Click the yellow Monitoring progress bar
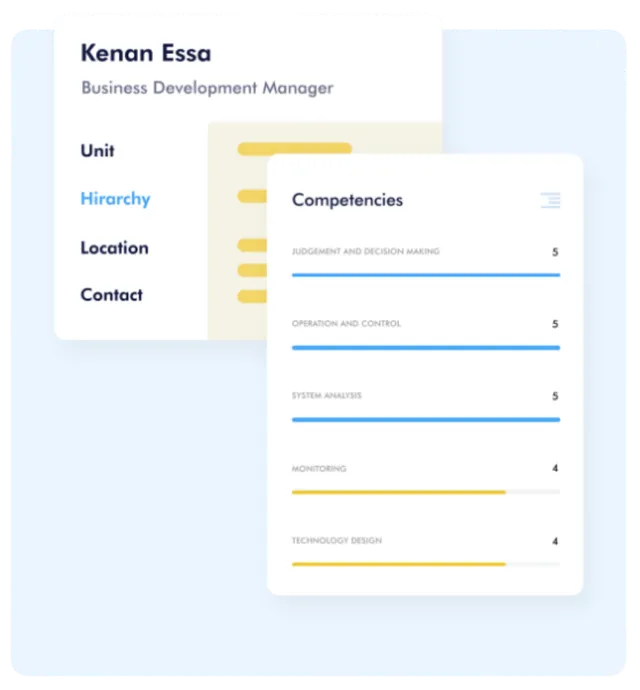This screenshot has height=690, width=640. click(x=398, y=492)
